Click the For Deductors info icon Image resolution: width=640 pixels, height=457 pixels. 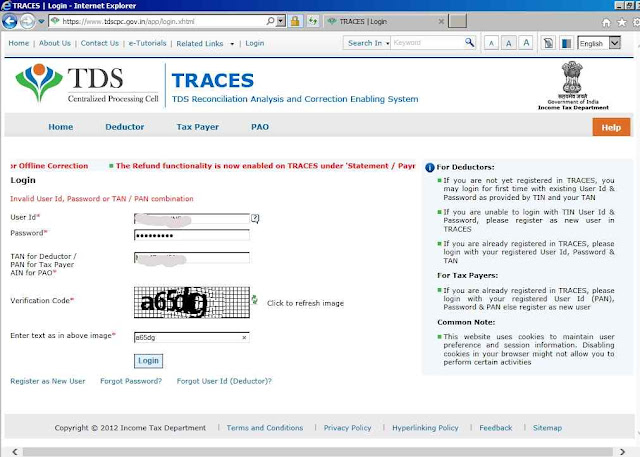(x=429, y=167)
